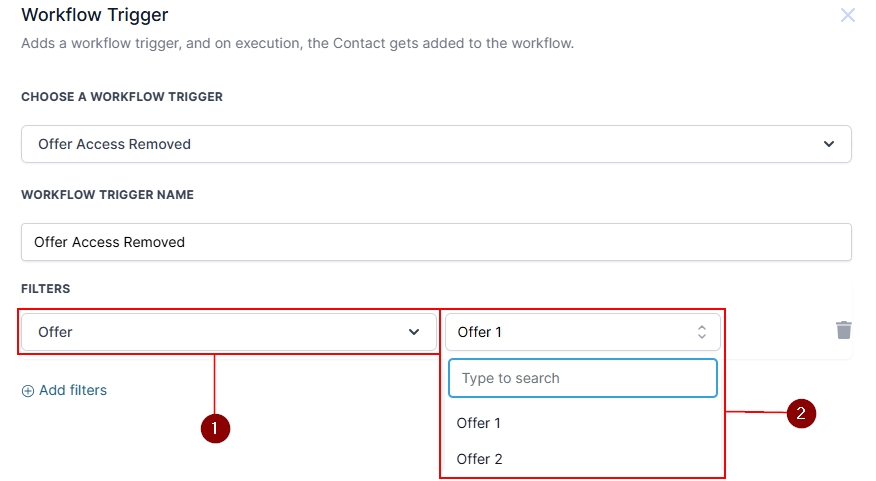Click the plus icon beside Add filters
876x481 pixels.
pyautogui.click(x=28, y=391)
